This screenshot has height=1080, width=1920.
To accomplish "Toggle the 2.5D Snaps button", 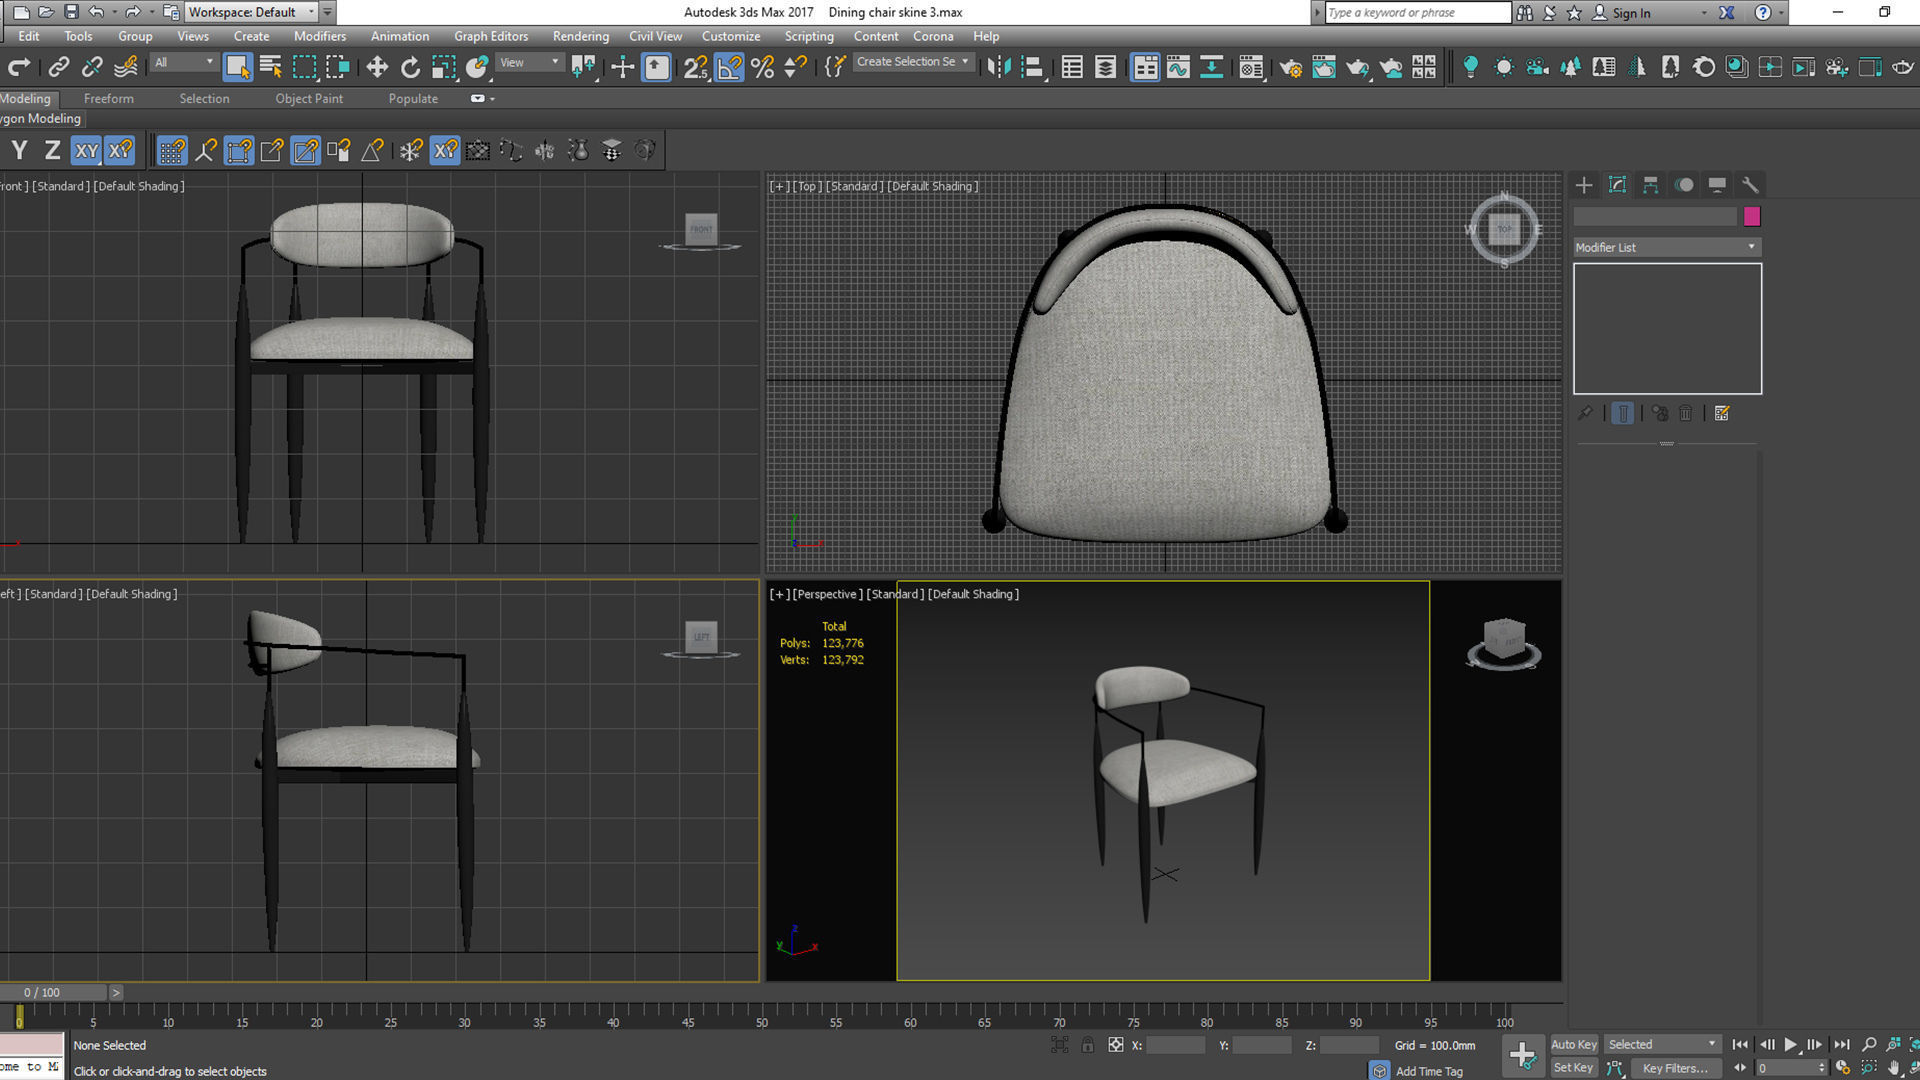I will (696, 67).
